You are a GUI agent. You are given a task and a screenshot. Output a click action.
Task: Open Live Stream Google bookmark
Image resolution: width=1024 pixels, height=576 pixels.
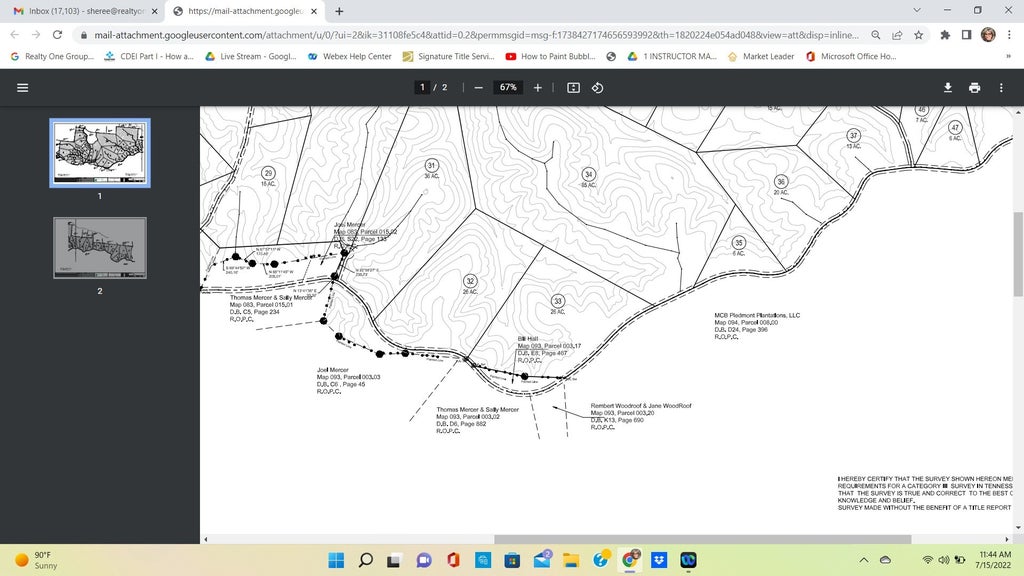click(x=251, y=56)
